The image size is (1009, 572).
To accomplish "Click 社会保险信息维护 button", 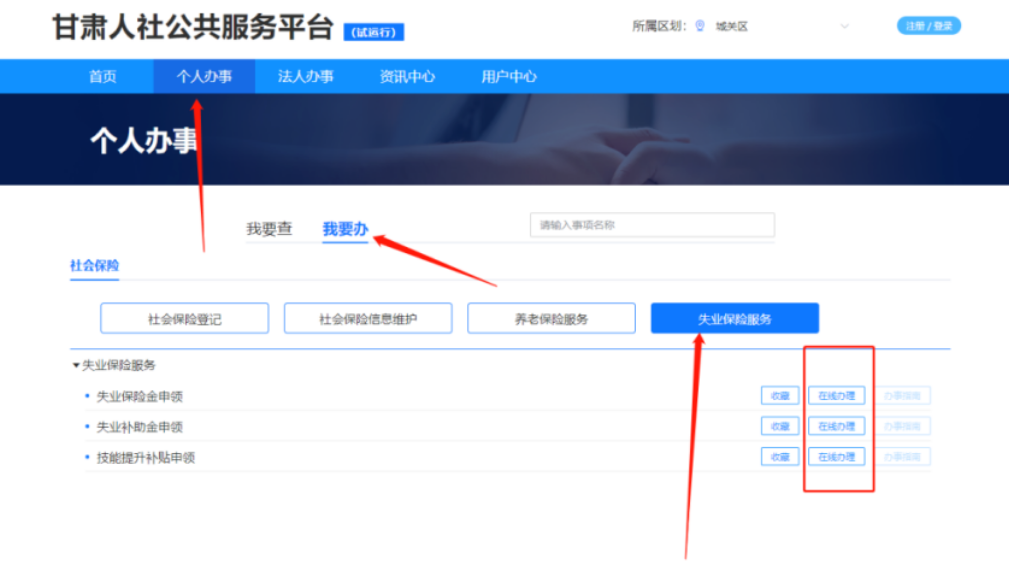I will tap(368, 318).
